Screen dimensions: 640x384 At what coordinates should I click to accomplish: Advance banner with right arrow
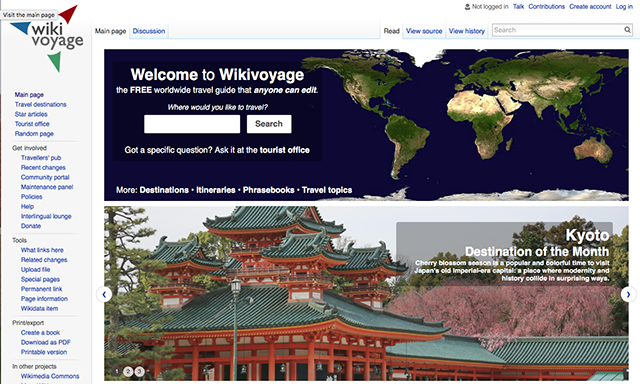click(x=628, y=294)
